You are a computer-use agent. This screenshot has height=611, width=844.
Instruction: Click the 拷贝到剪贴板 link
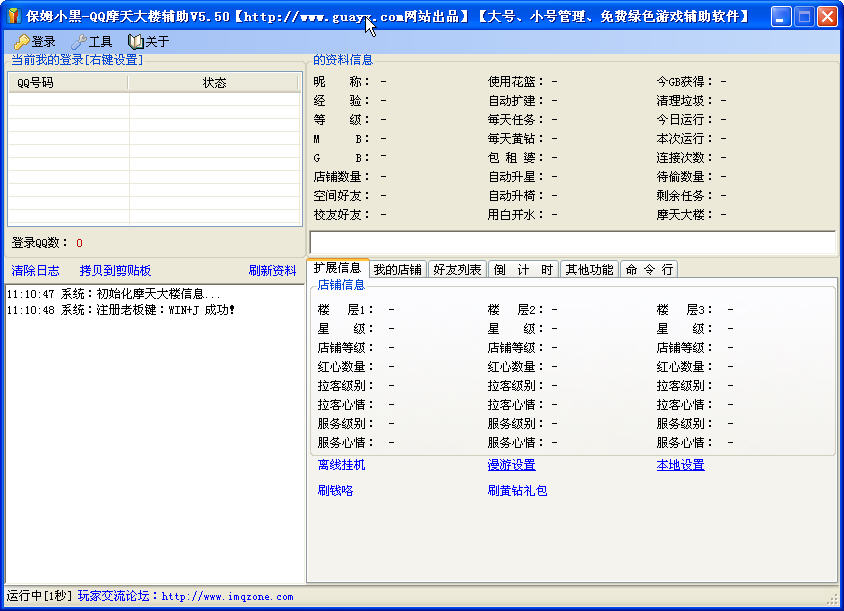point(115,271)
